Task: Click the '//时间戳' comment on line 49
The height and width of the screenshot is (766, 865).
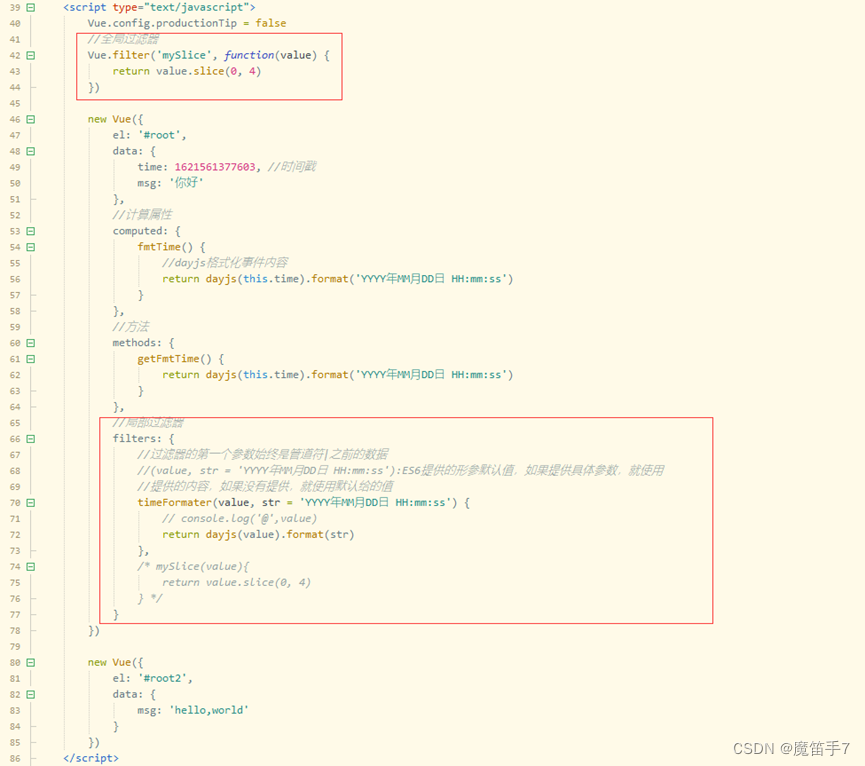Action: (x=292, y=167)
